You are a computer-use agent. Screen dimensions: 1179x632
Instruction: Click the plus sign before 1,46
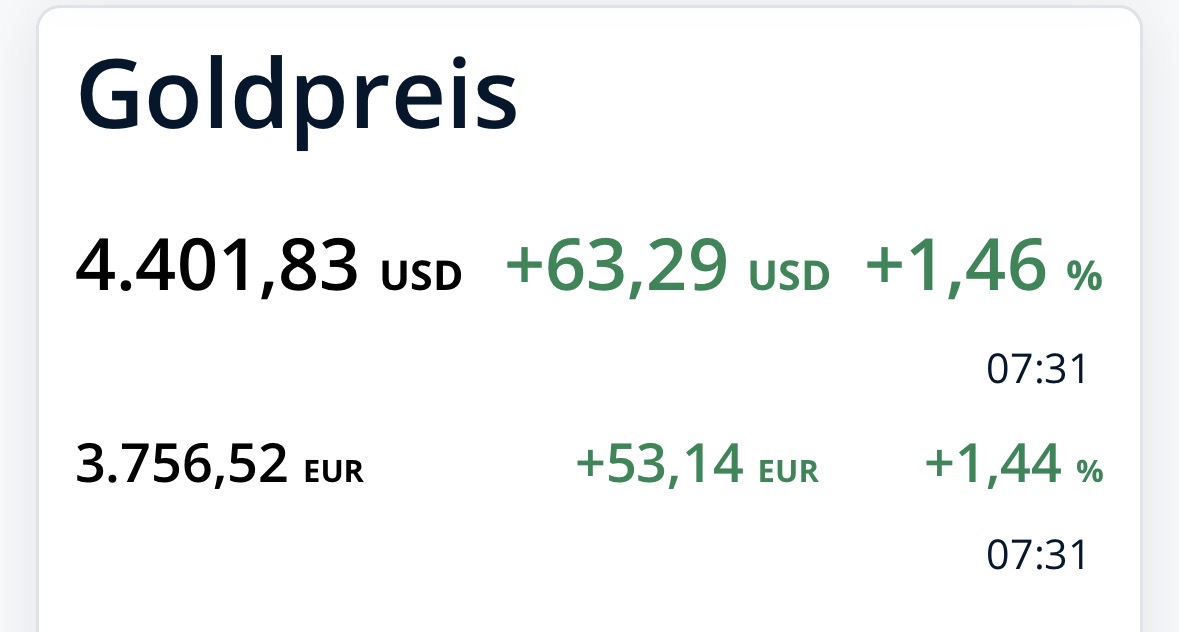click(x=884, y=268)
